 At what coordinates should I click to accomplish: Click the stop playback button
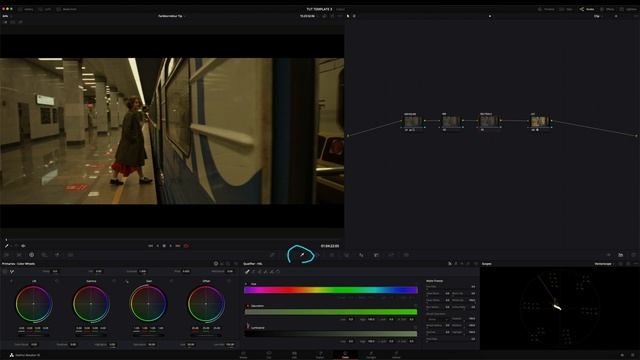point(164,246)
